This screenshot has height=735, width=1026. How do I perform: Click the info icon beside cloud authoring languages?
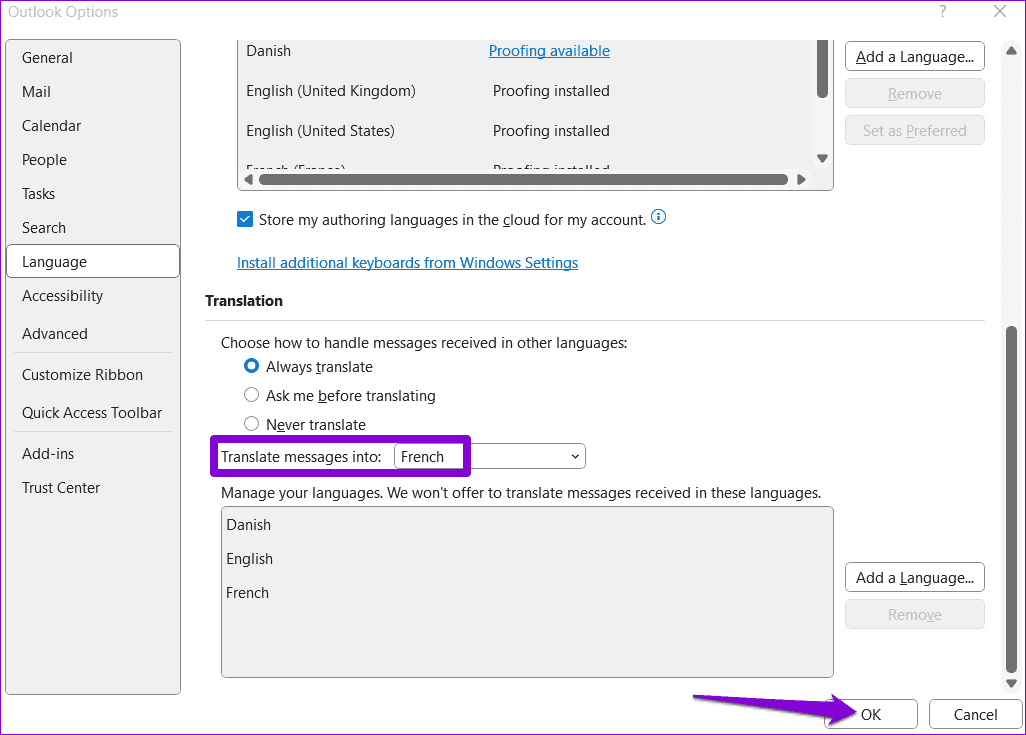(x=658, y=217)
